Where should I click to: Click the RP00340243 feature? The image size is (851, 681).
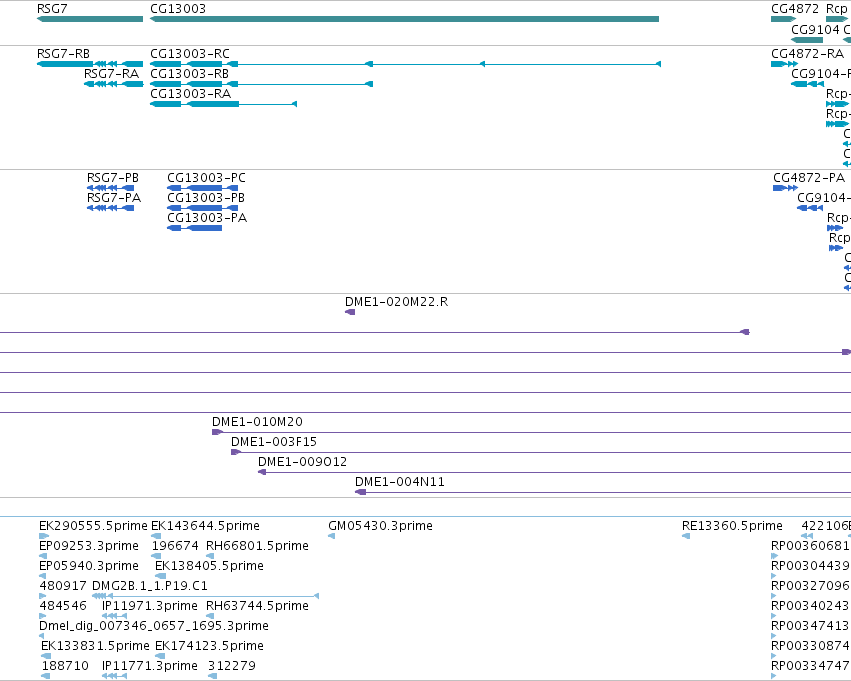pyautogui.click(x=774, y=616)
